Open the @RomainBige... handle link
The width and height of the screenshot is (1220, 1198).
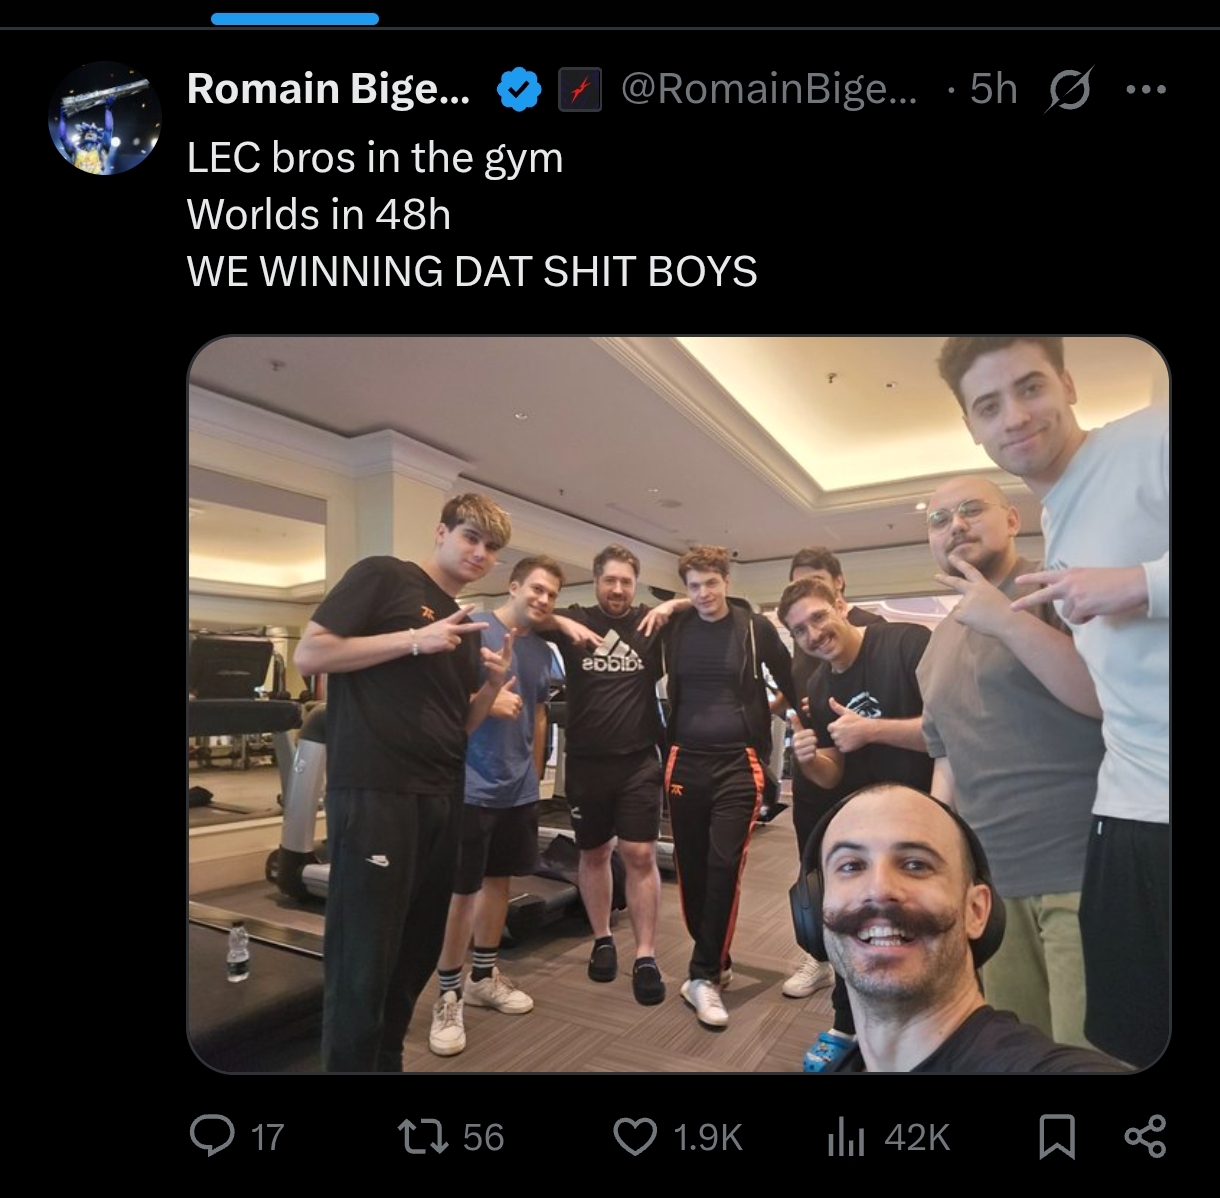point(768,89)
